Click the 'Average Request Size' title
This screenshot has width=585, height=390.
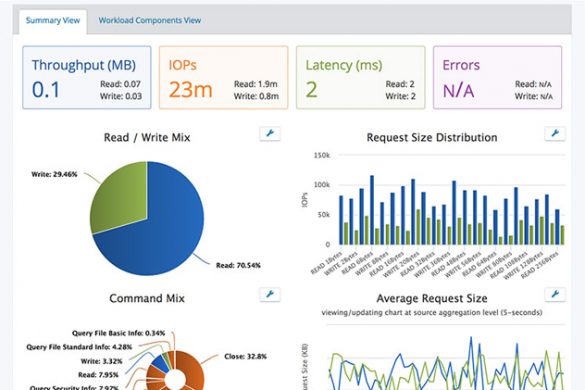[432, 299]
